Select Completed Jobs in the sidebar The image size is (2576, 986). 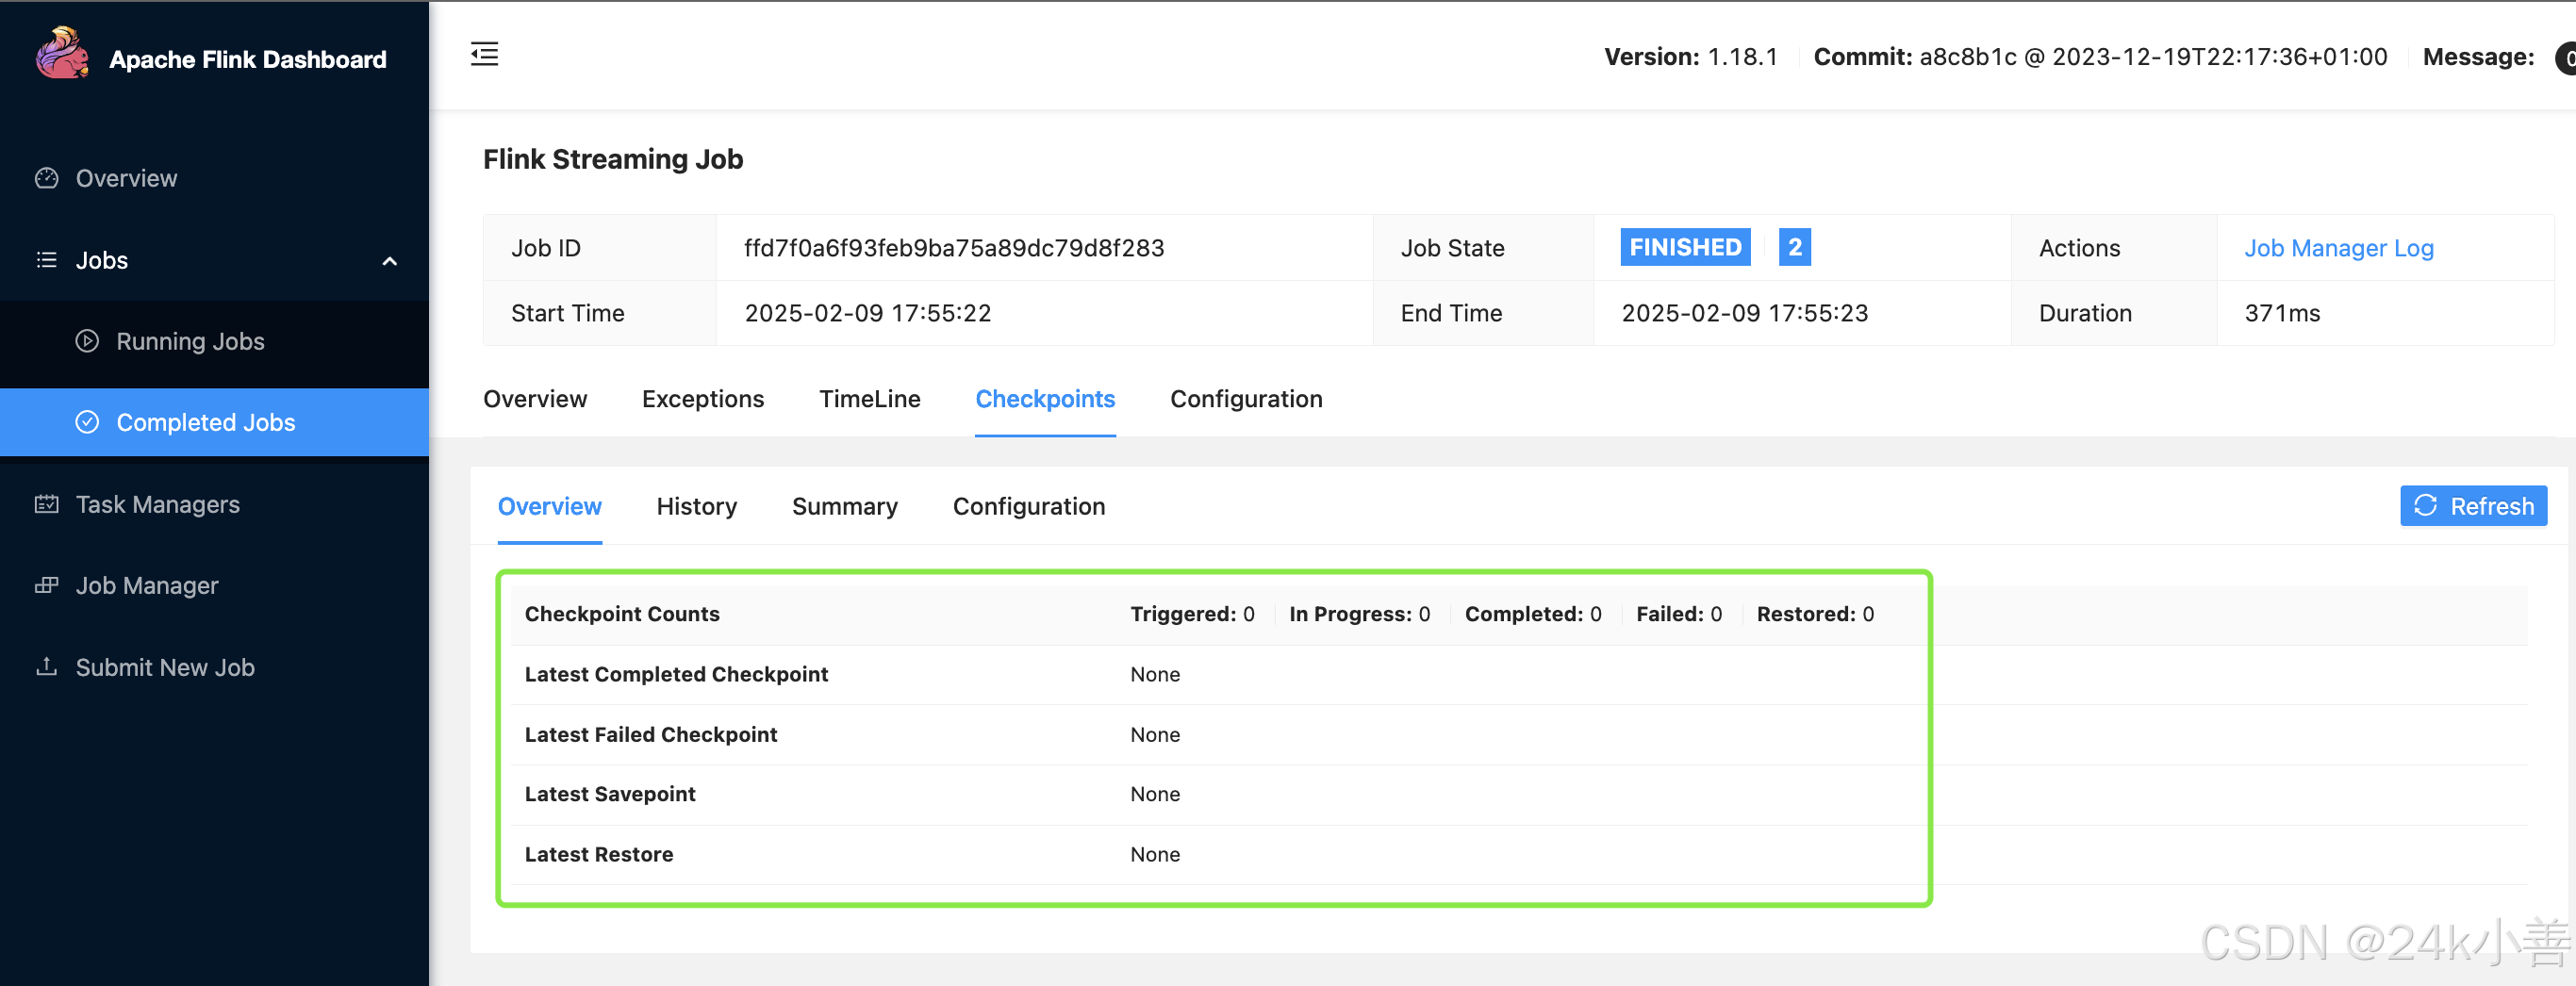214,422
